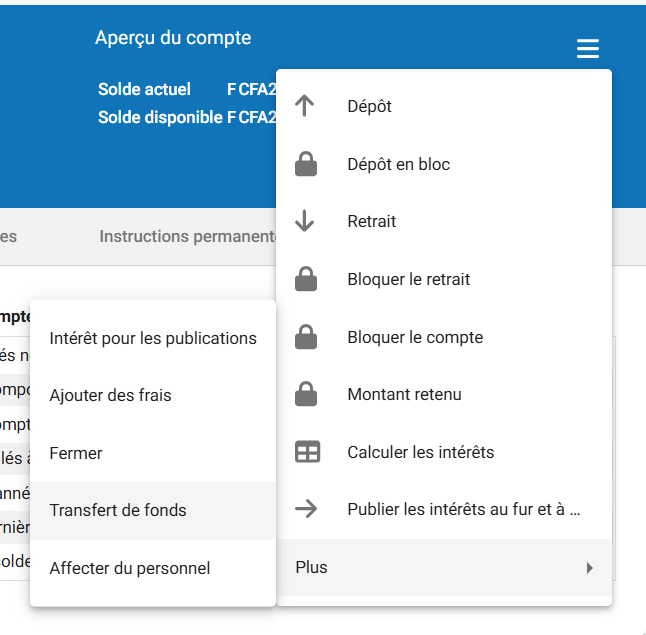The width and height of the screenshot is (646, 635).
Task: Click the lock icon beside Bloquer le compte
Action: 306,337
